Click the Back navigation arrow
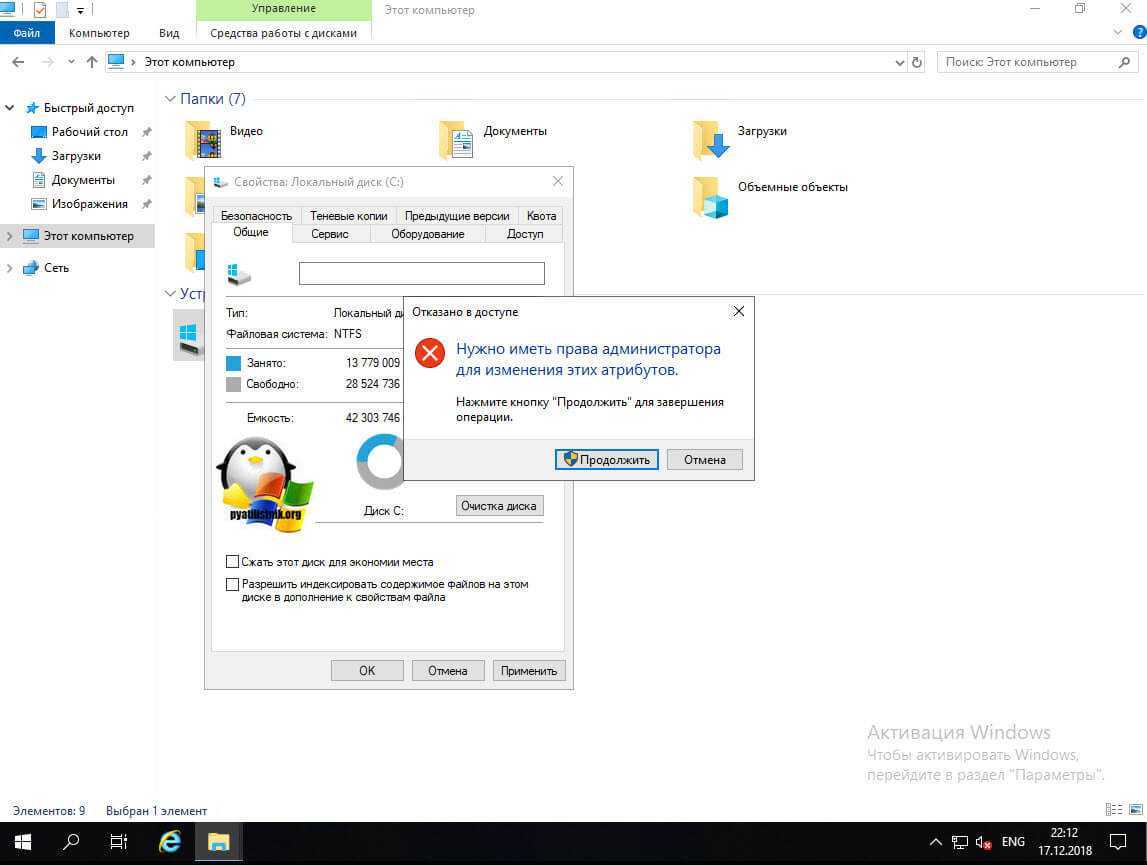1147x865 pixels. (x=18, y=62)
